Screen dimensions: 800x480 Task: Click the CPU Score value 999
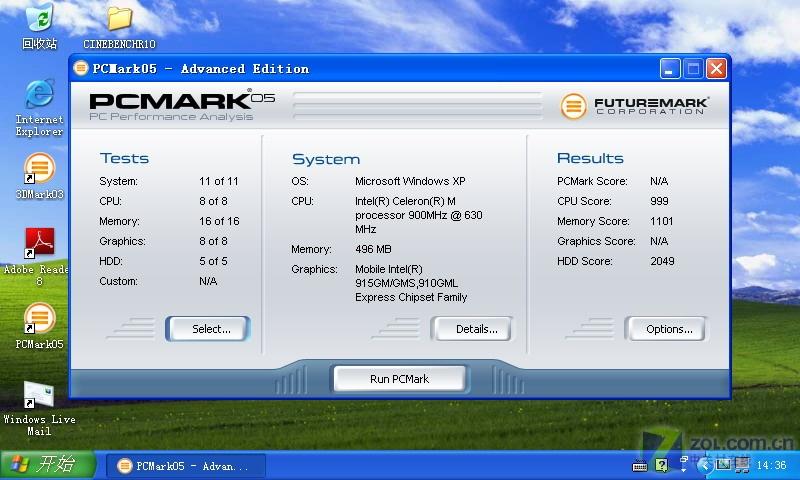pyautogui.click(x=659, y=201)
